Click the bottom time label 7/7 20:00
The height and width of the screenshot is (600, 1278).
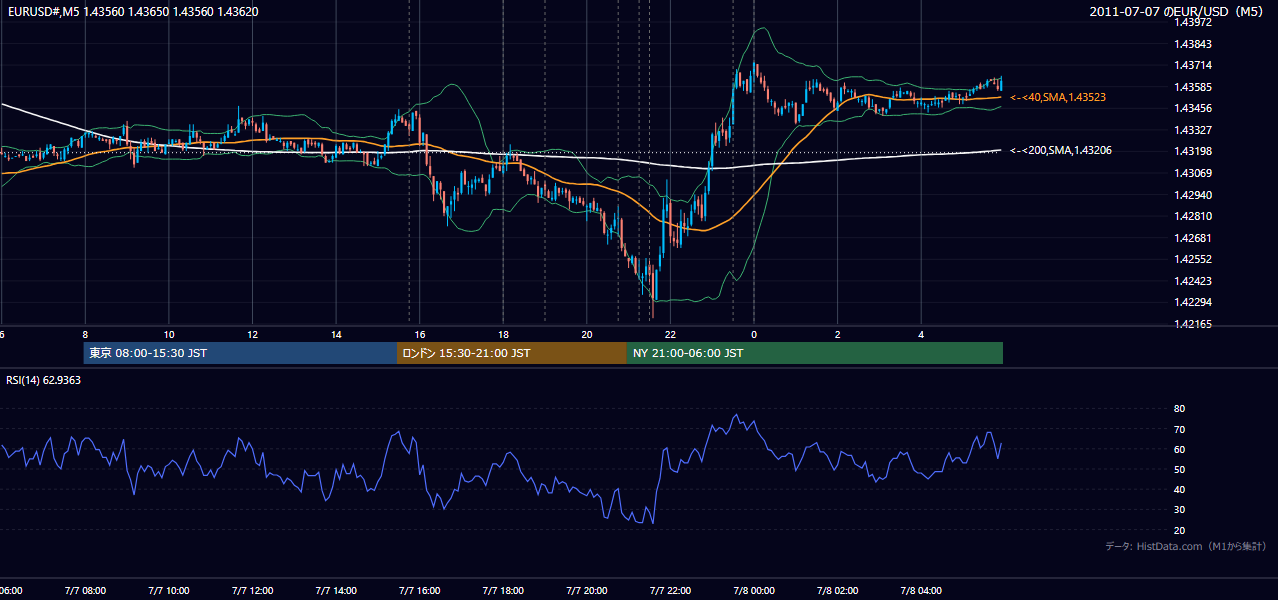click(587, 591)
